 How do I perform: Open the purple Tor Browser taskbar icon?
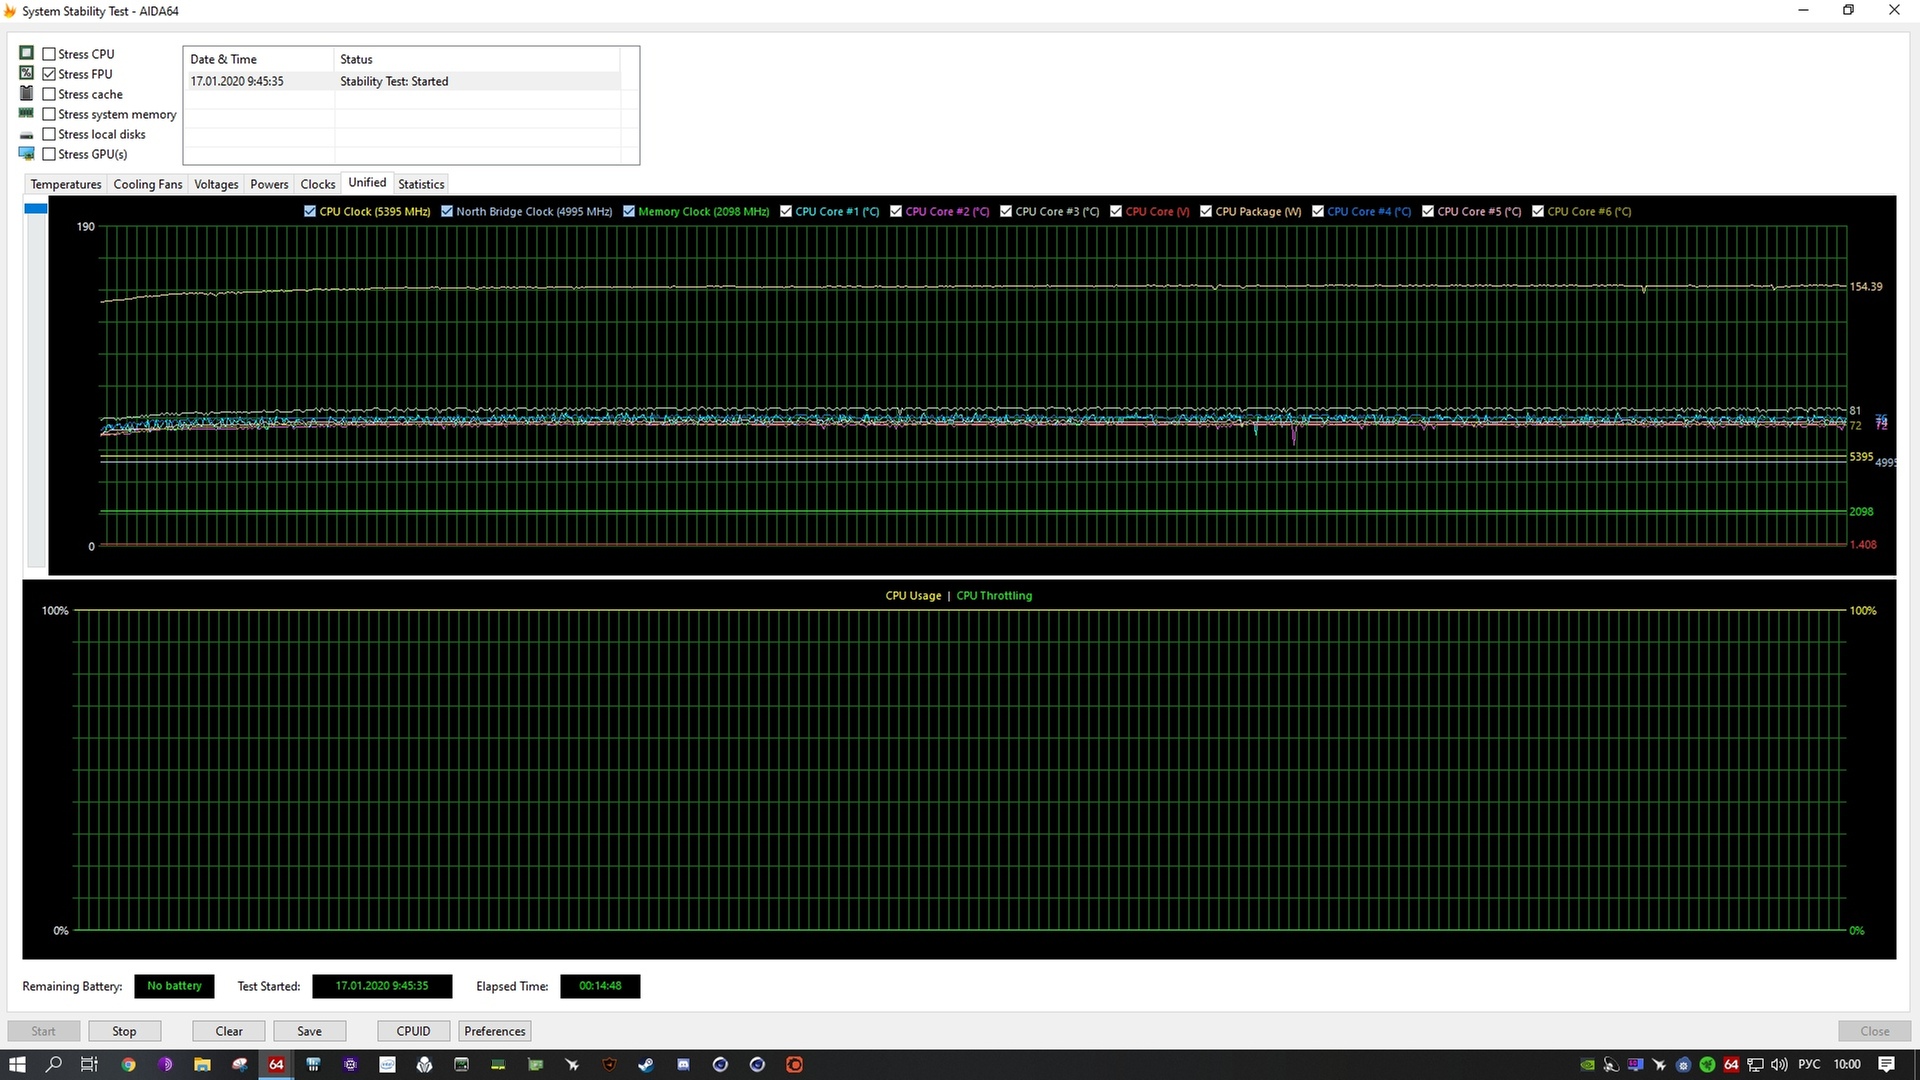(166, 1064)
